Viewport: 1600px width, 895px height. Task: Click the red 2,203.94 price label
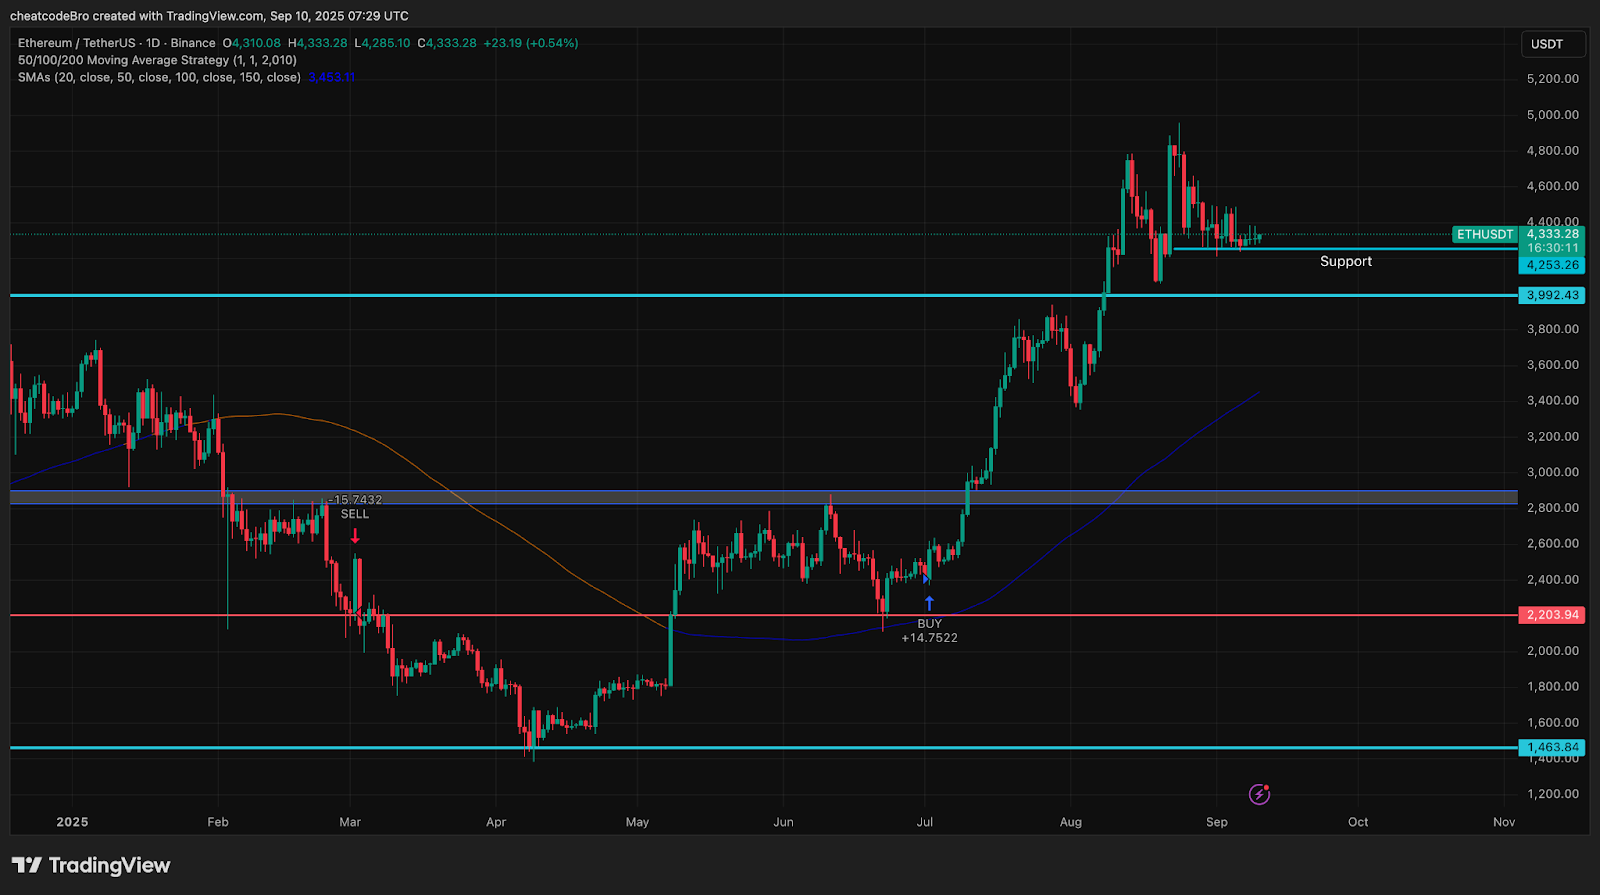pos(1552,615)
